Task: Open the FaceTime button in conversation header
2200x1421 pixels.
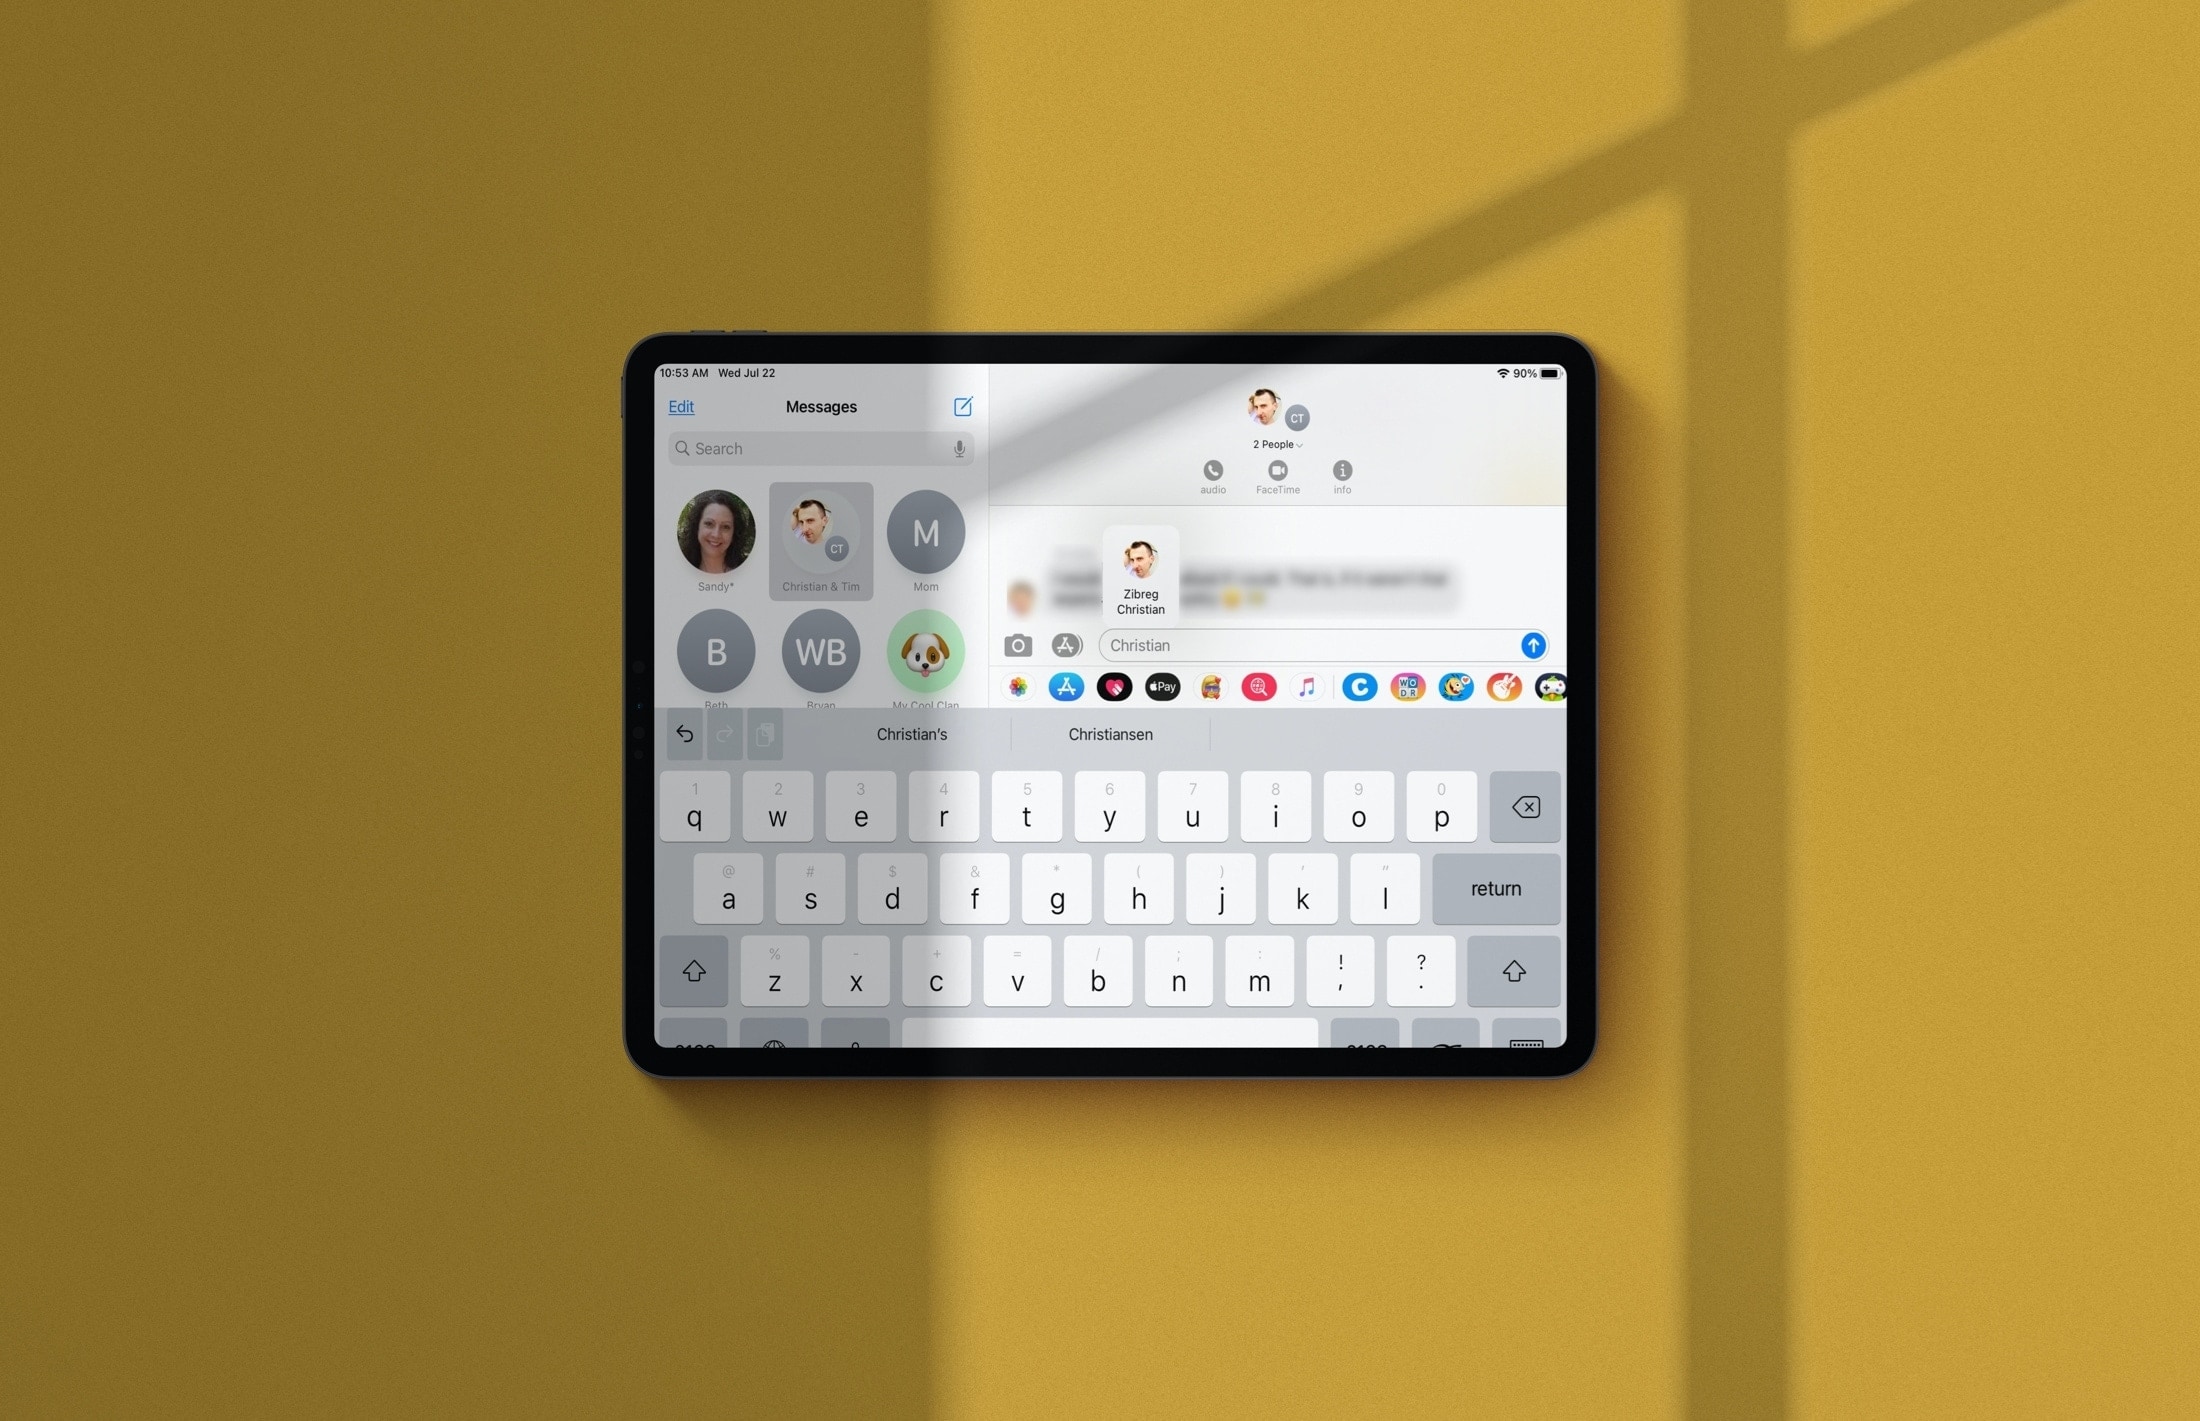Action: (1276, 472)
